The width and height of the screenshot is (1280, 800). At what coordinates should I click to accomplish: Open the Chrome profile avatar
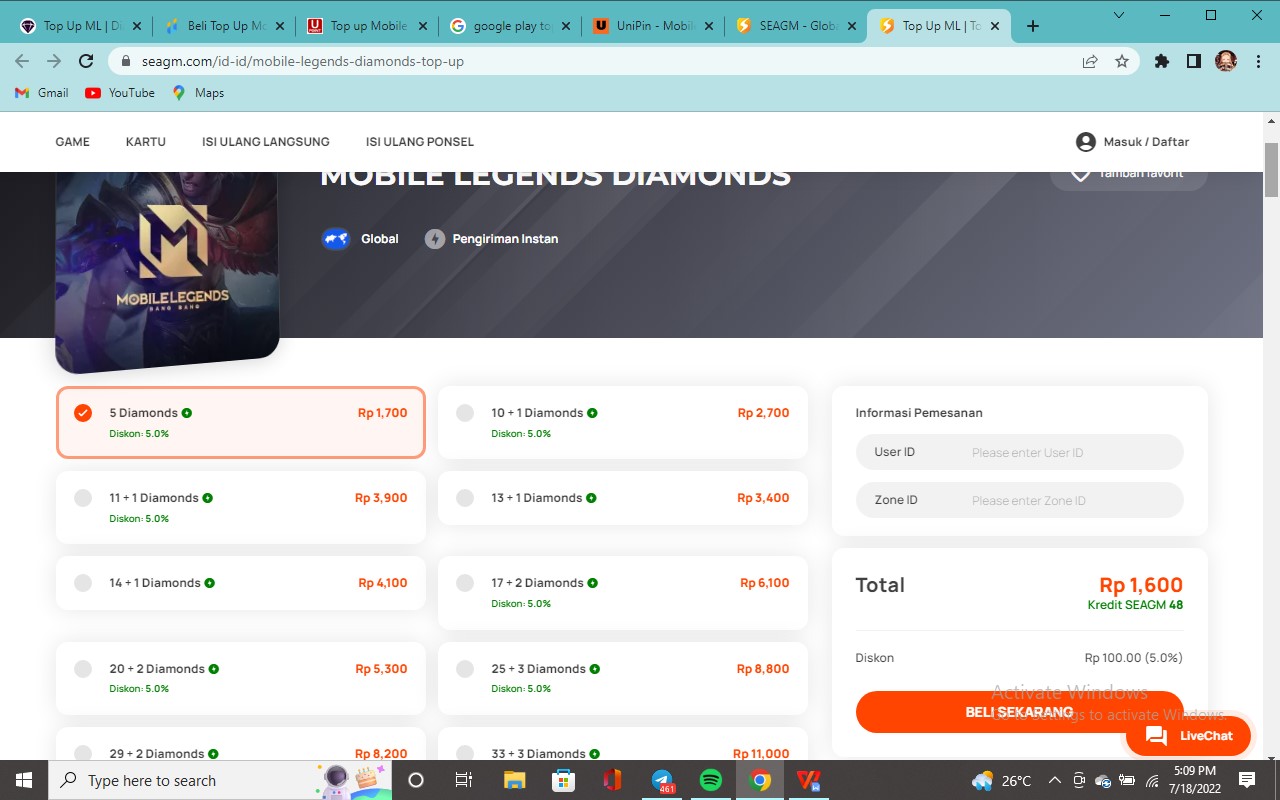pos(1226,61)
